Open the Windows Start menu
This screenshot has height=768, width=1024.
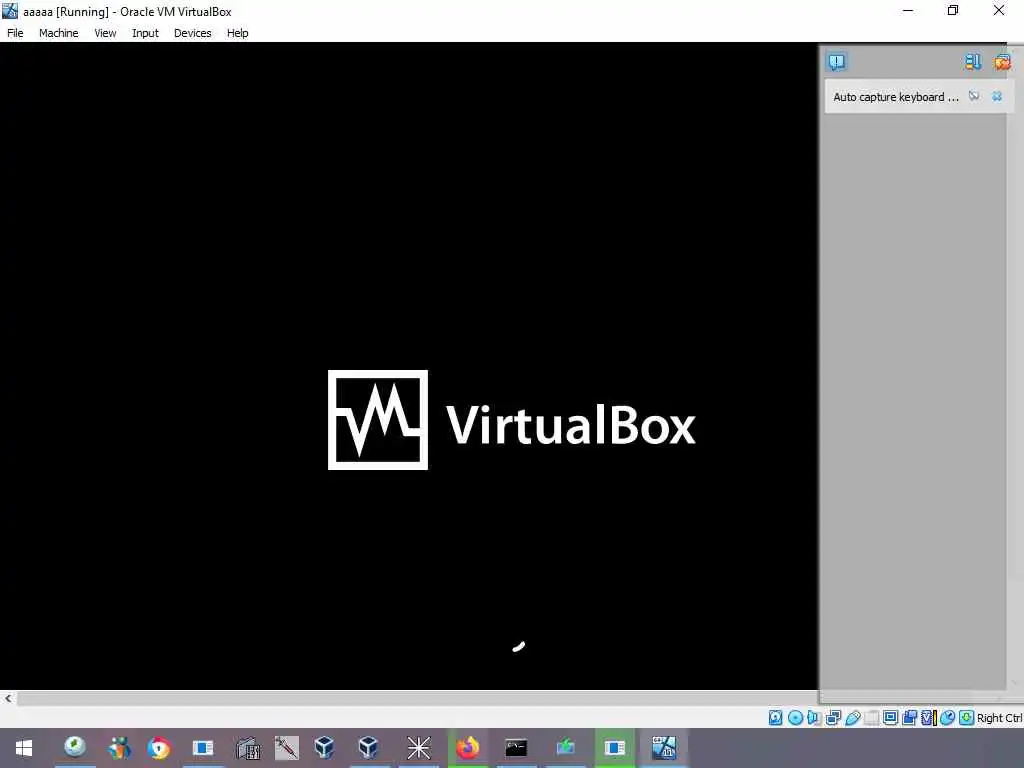coord(24,748)
